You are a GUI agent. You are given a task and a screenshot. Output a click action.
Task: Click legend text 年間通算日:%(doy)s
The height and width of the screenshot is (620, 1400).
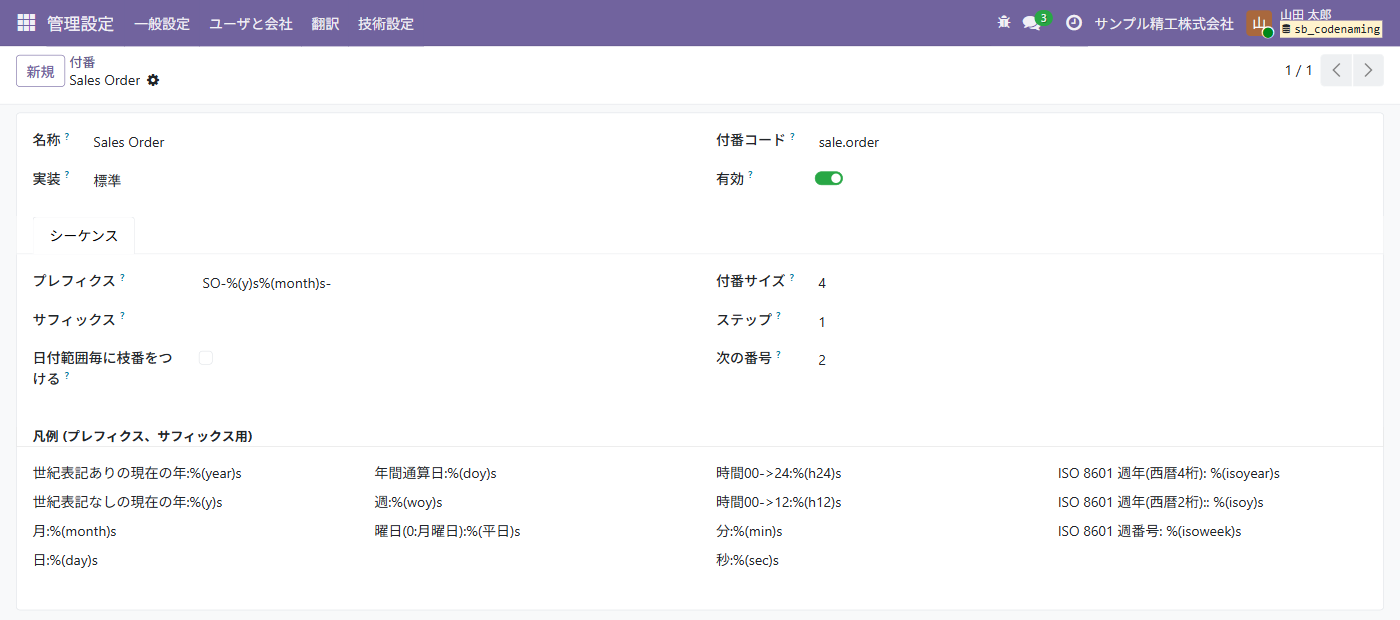pos(436,473)
